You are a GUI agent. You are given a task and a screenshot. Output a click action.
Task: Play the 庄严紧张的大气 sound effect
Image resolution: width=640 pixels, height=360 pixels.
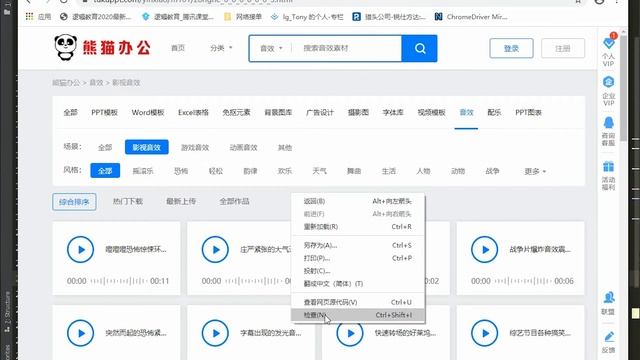[215, 249]
